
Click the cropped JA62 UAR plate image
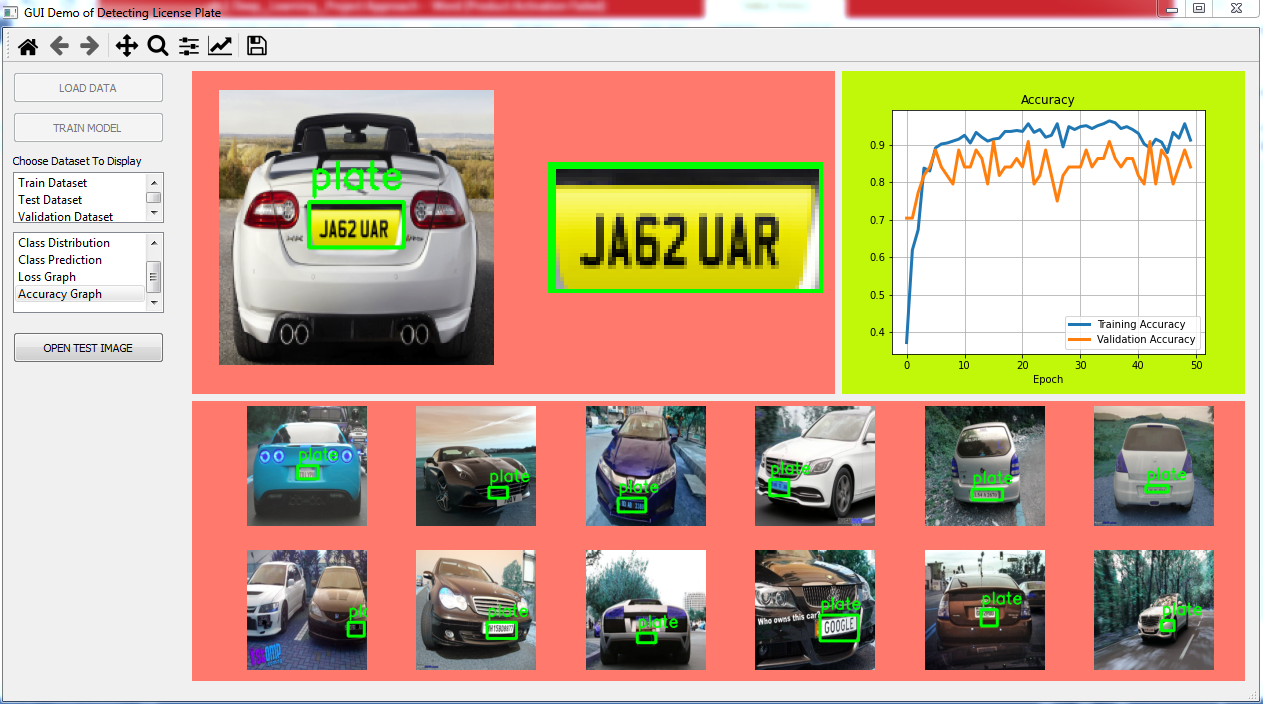(x=685, y=227)
